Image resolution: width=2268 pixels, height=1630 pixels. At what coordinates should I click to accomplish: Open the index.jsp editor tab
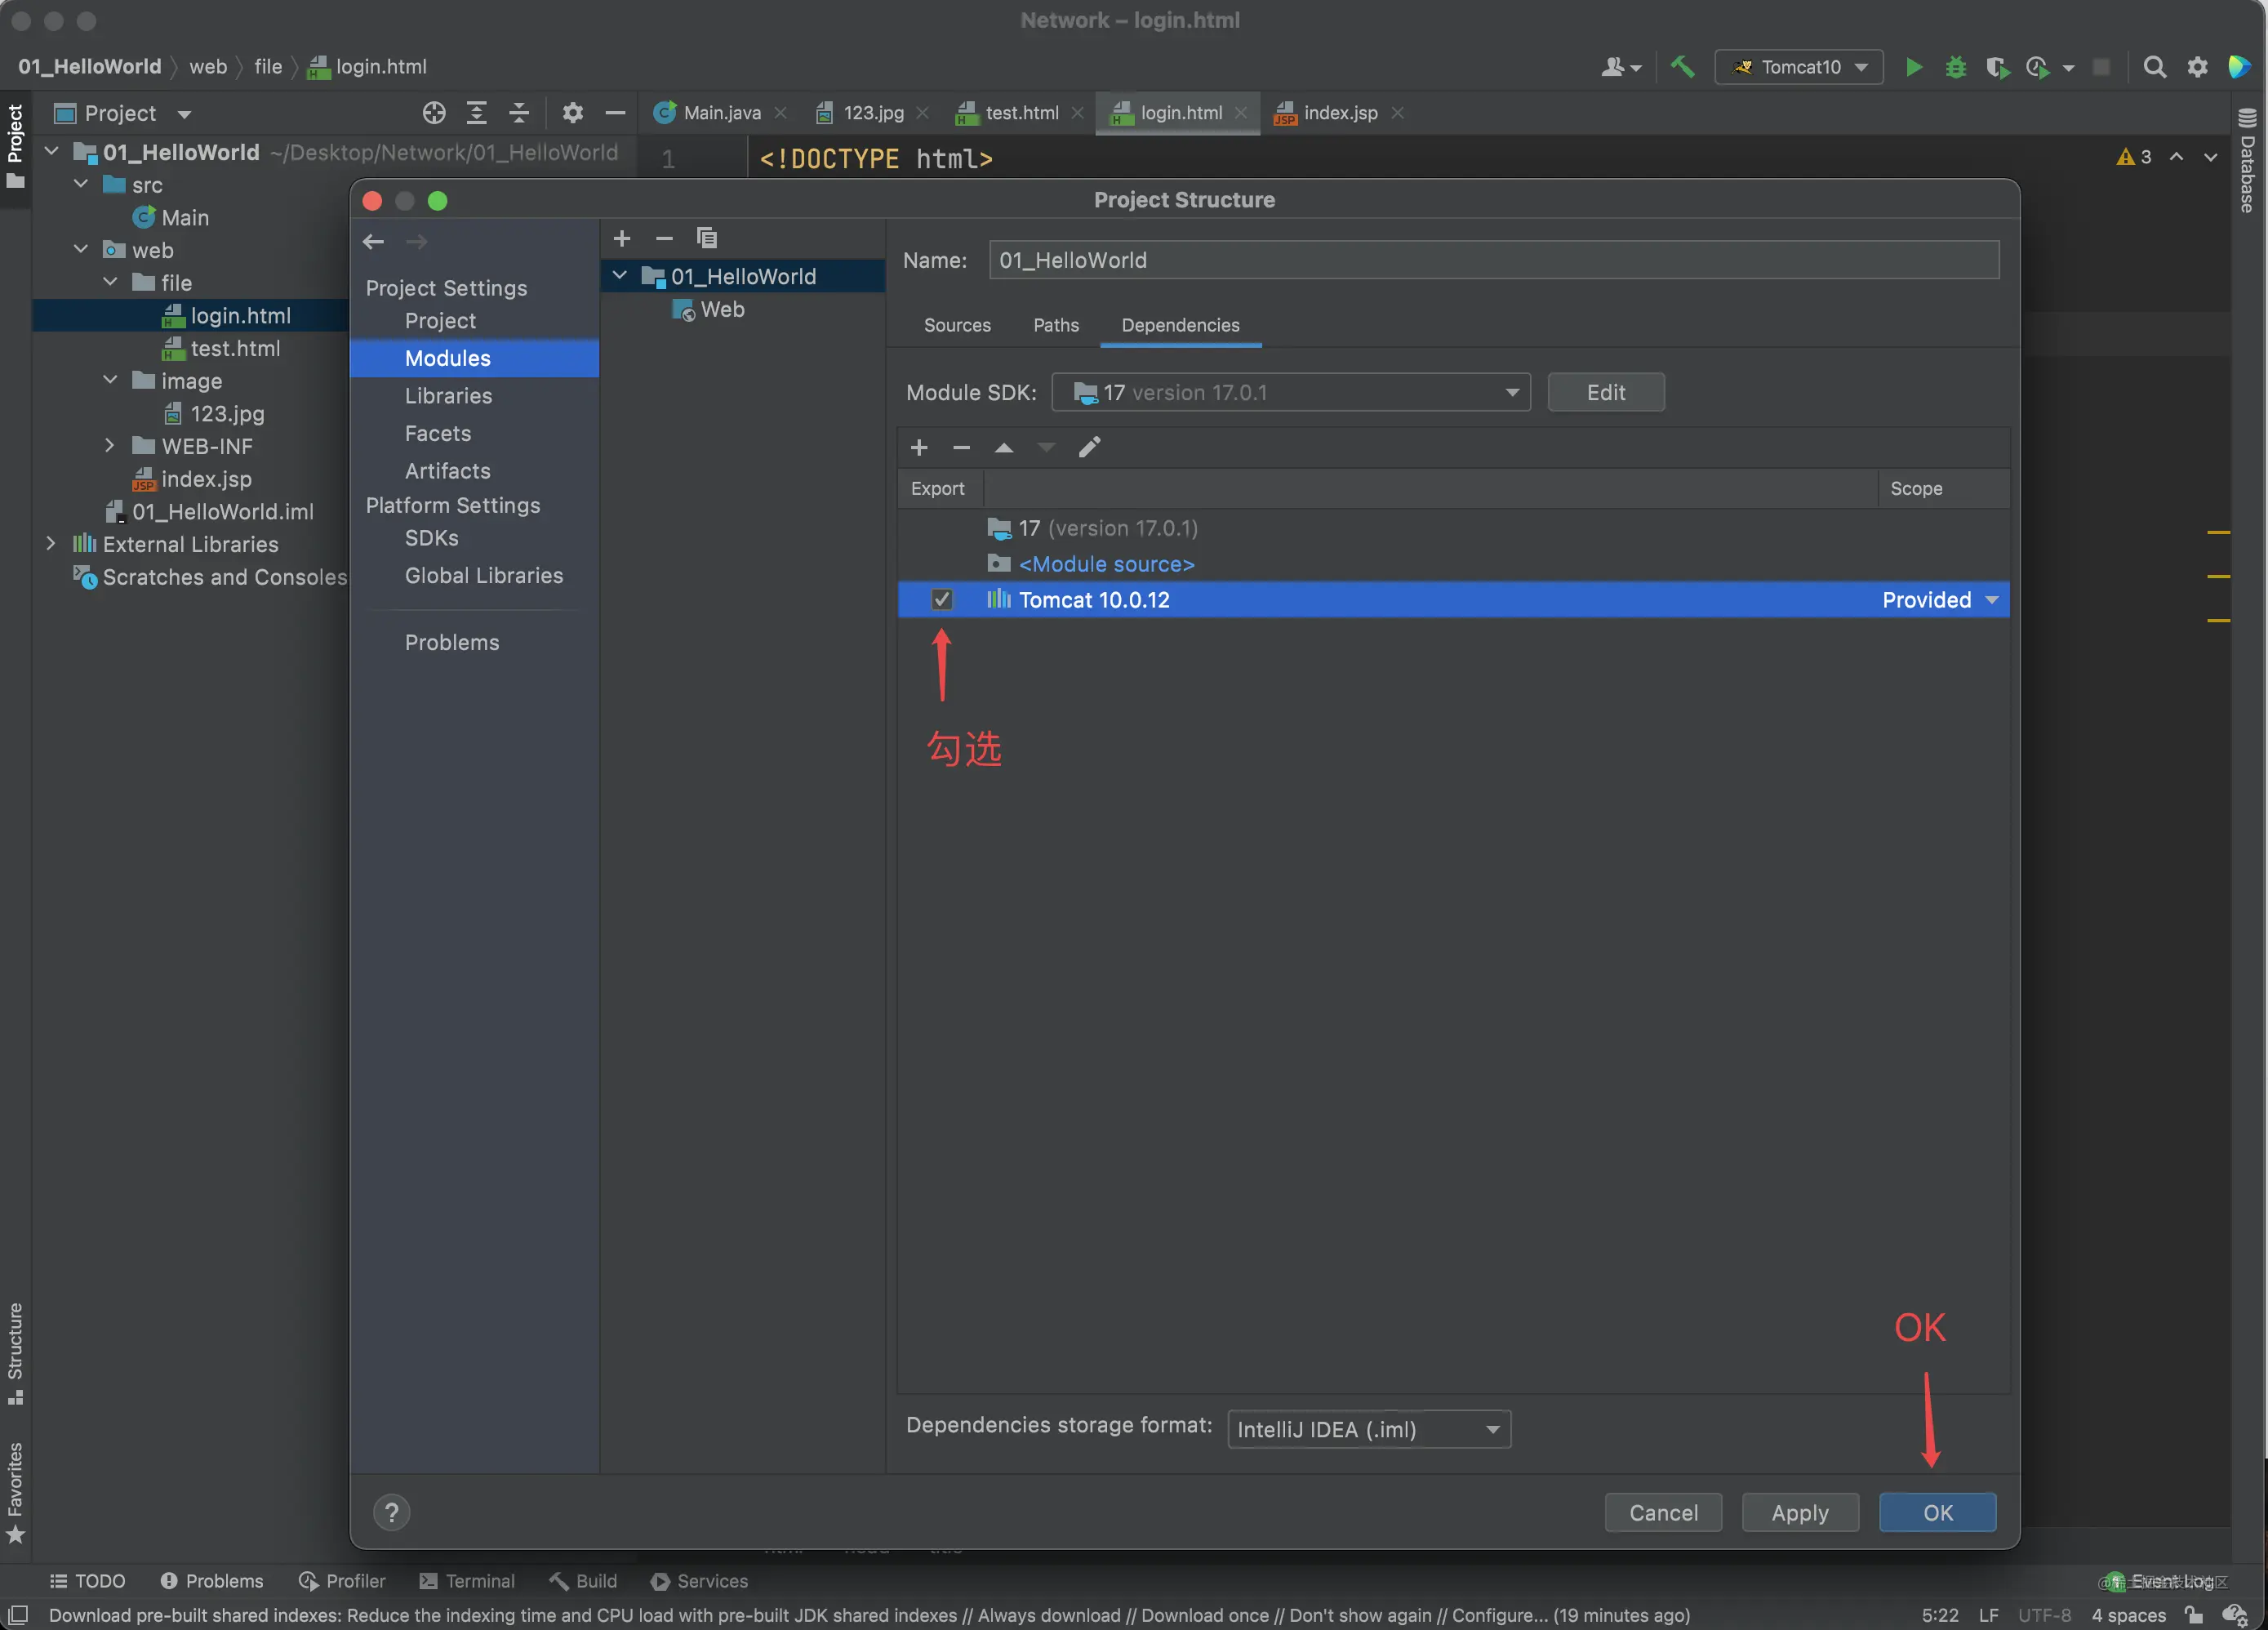coord(1339,113)
